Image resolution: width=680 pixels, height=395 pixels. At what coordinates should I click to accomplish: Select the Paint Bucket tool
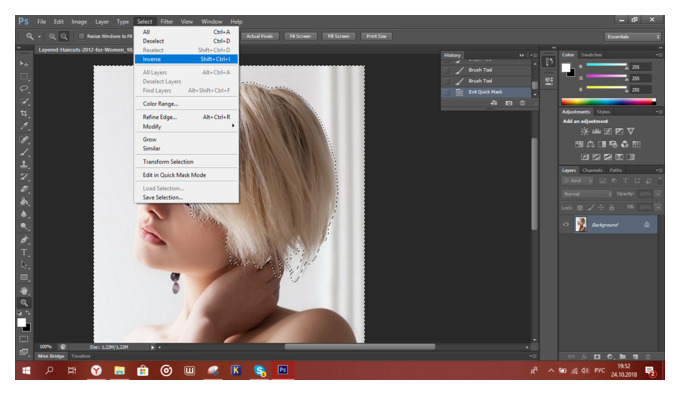pos(24,202)
